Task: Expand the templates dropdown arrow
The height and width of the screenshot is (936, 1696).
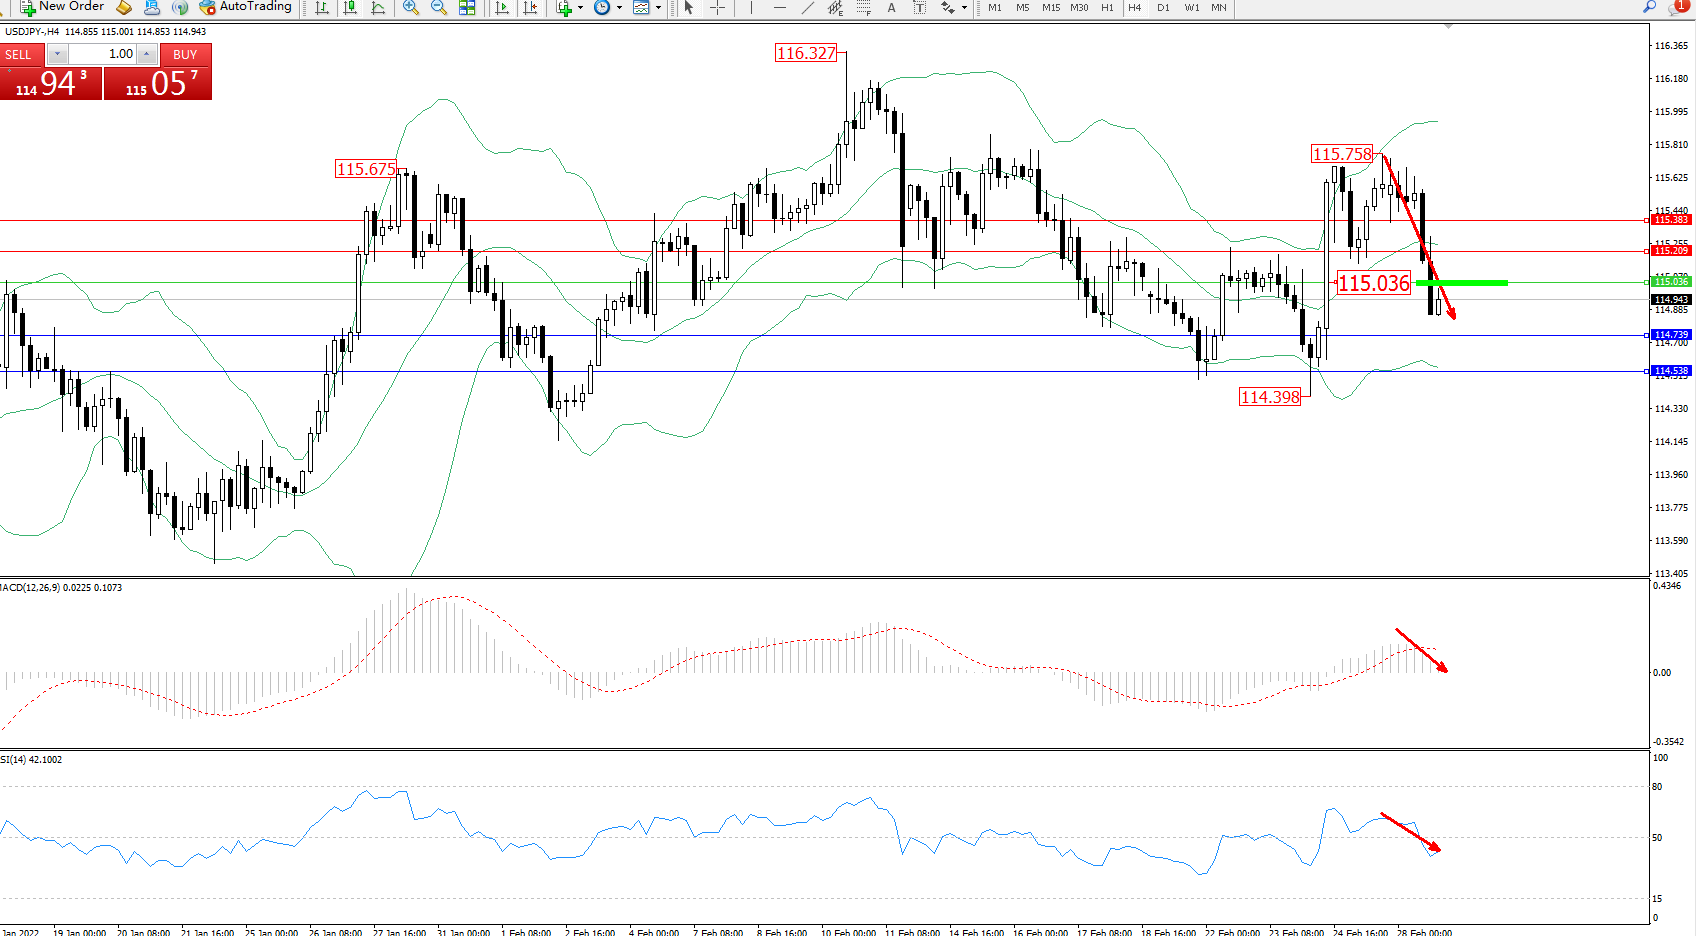Action: tap(658, 8)
